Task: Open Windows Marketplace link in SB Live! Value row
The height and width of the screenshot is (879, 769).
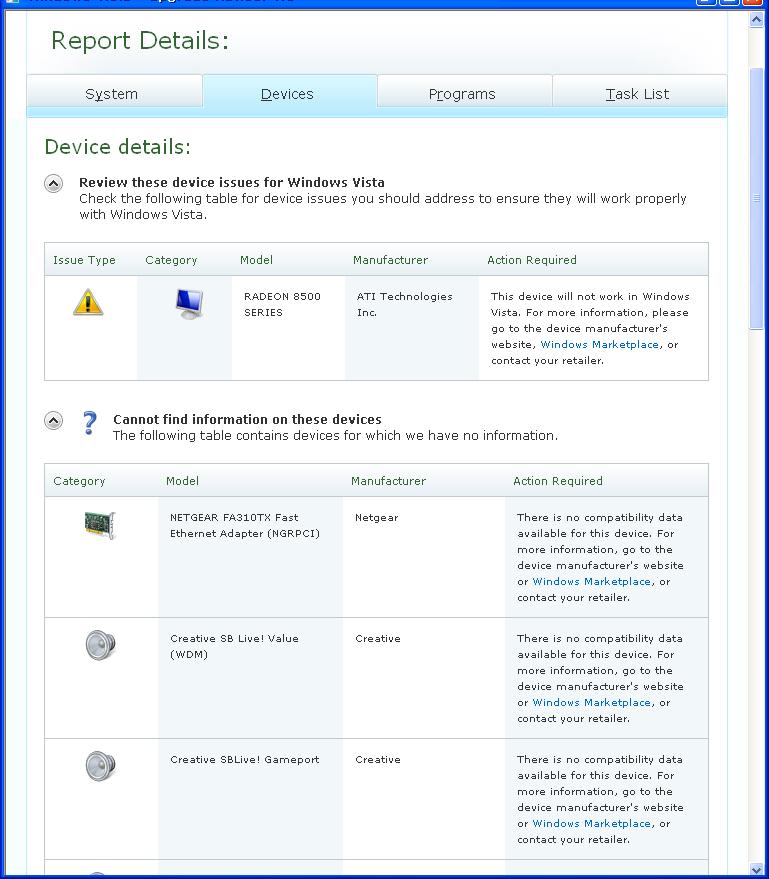Action: click(x=591, y=703)
